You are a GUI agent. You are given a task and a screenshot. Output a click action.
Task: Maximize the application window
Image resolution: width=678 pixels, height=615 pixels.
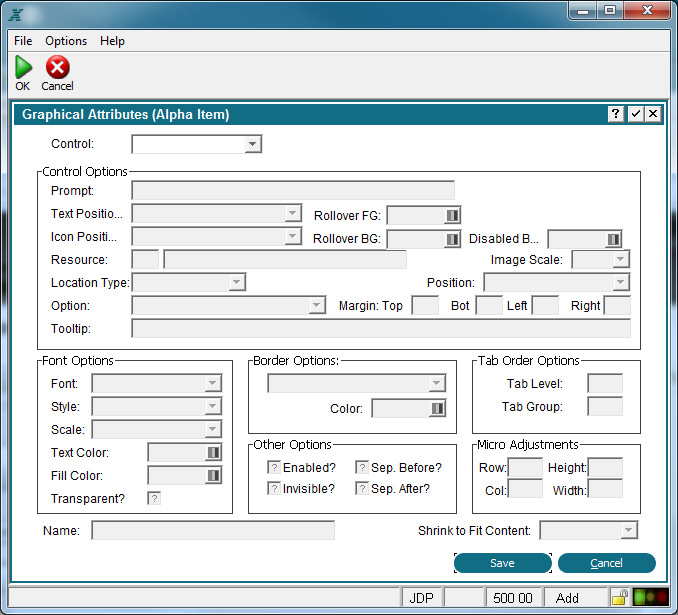610,10
